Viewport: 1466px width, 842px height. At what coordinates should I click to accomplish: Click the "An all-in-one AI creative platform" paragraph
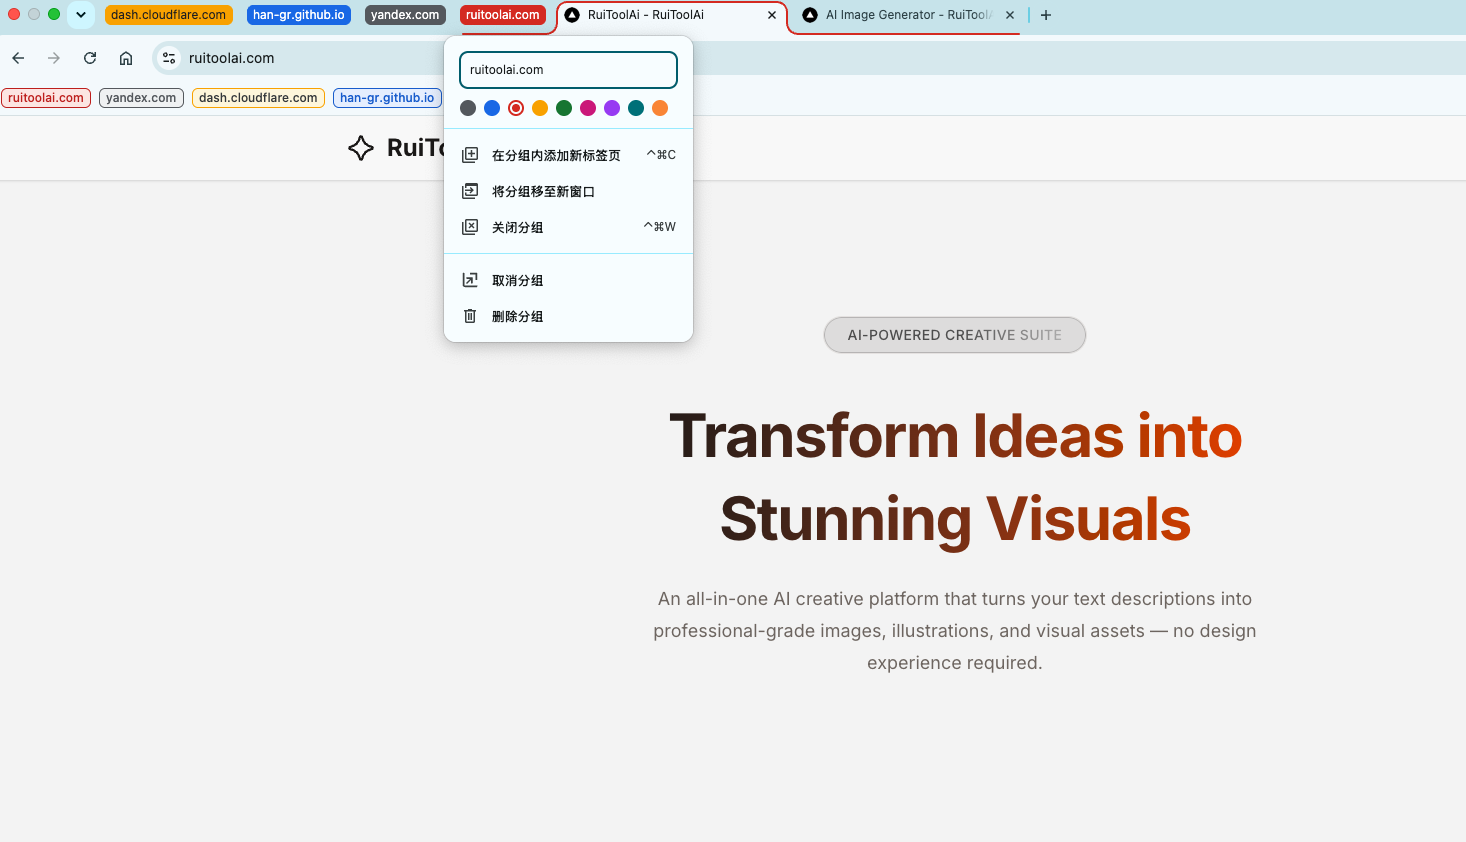pos(955,631)
